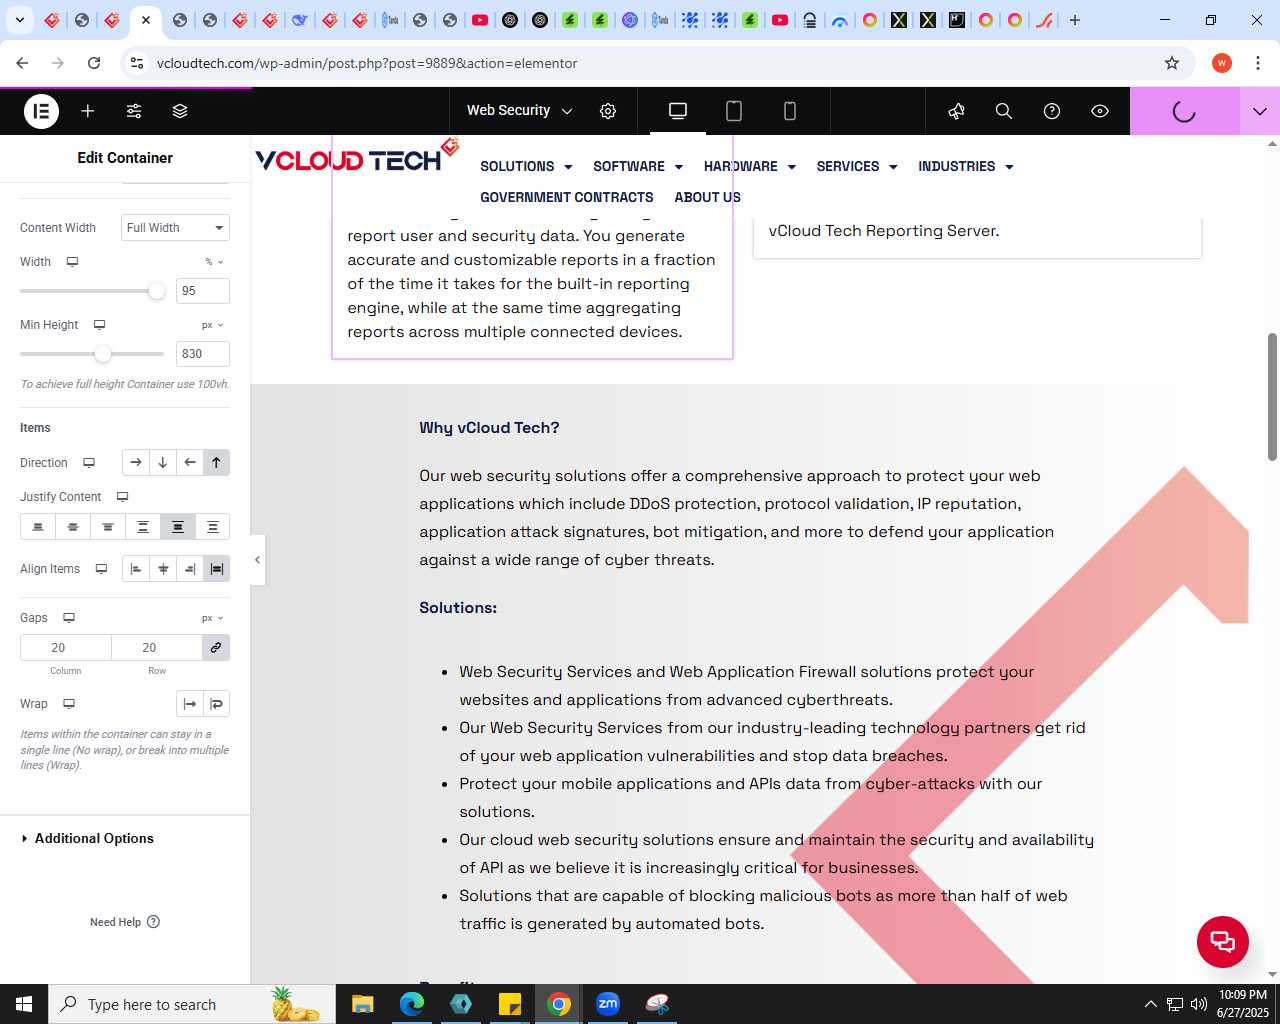Image resolution: width=1280 pixels, height=1024 pixels.
Task: Switch to desktop preview mode
Action: pos(678,111)
